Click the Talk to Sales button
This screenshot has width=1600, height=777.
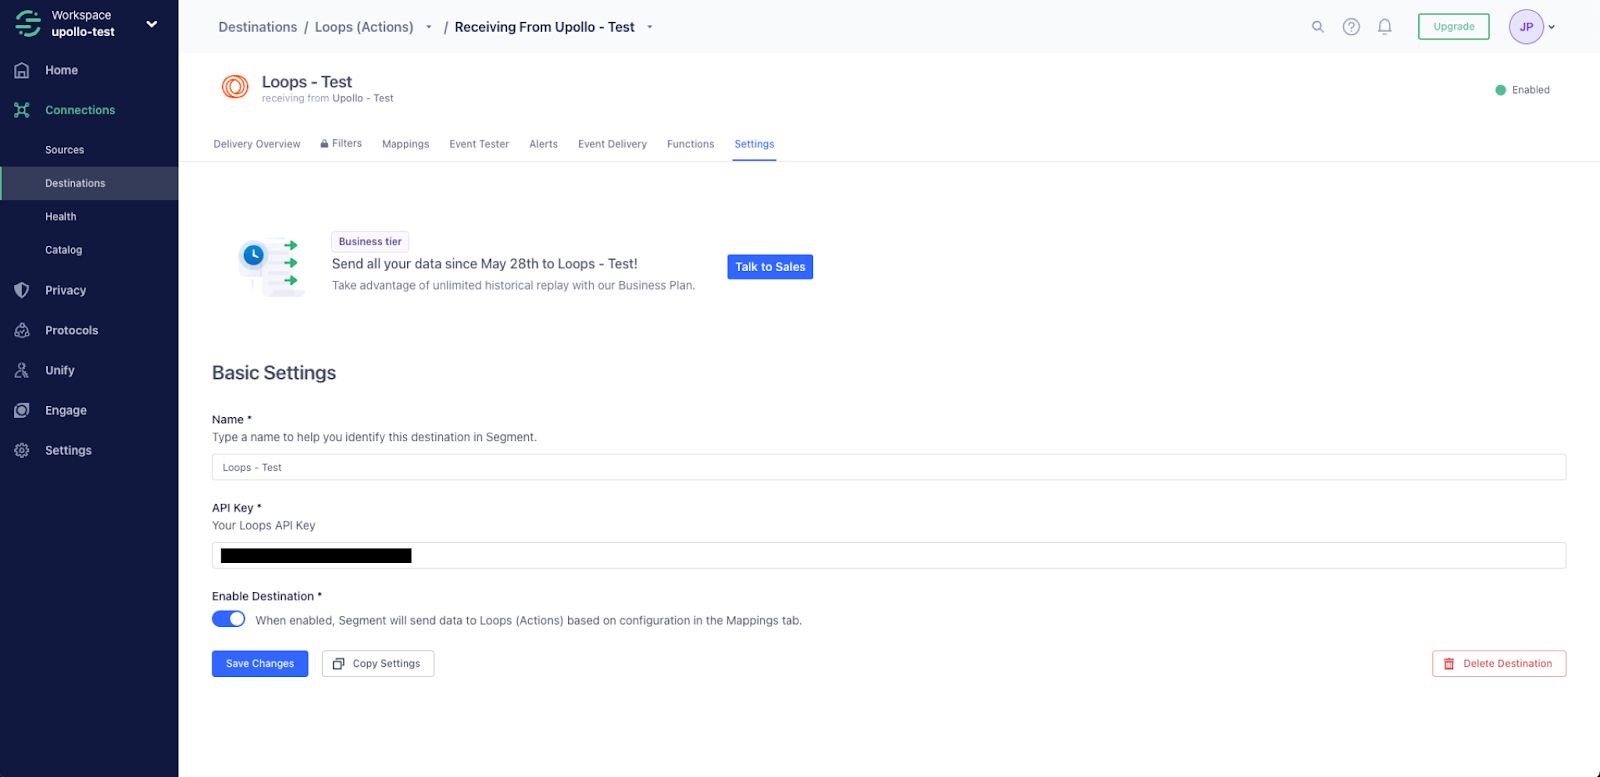[x=770, y=267]
